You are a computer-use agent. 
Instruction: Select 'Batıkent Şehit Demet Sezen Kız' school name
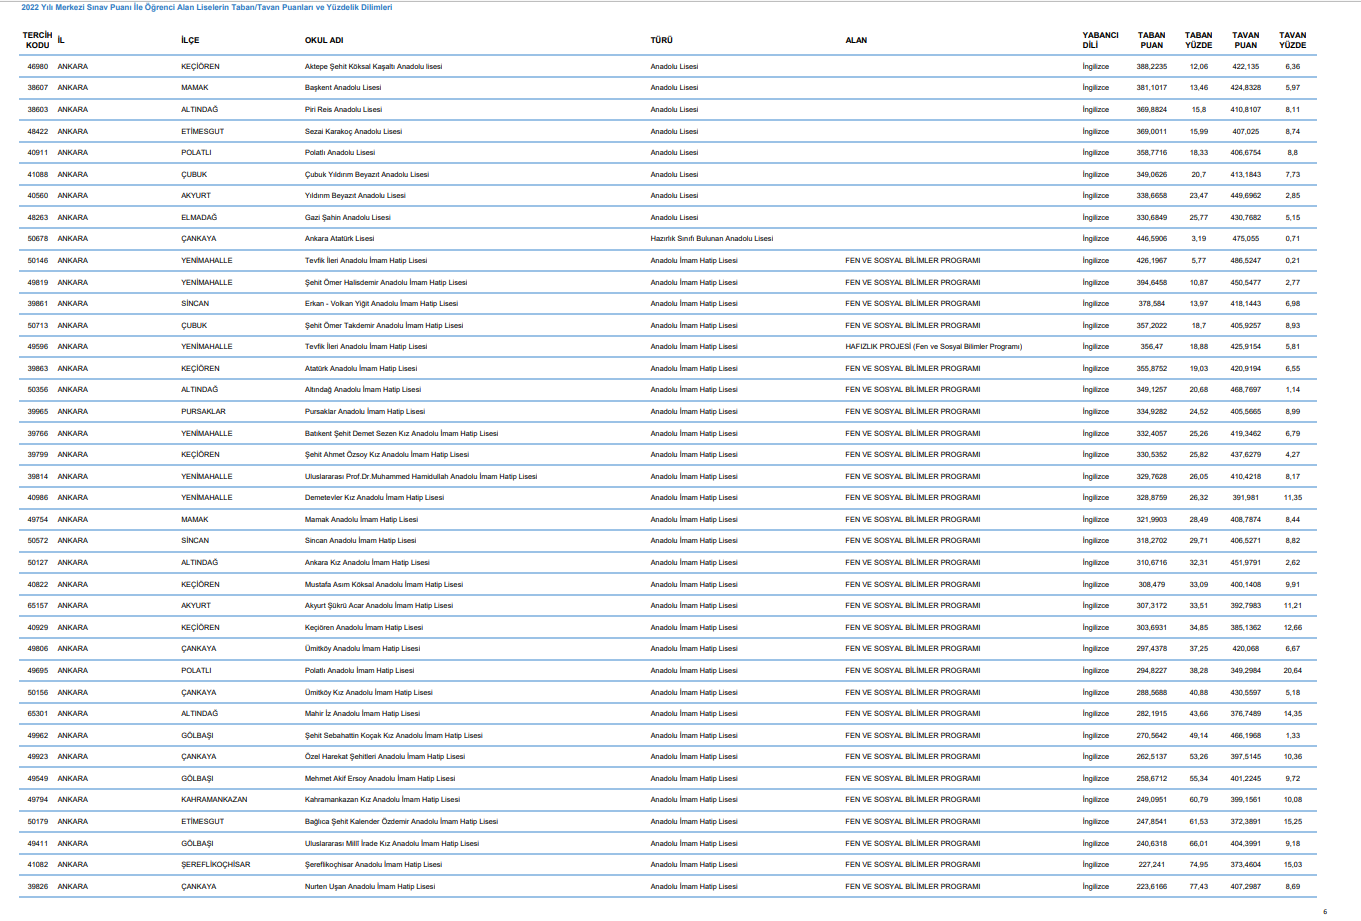pyautogui.click(x=401, y=434)
